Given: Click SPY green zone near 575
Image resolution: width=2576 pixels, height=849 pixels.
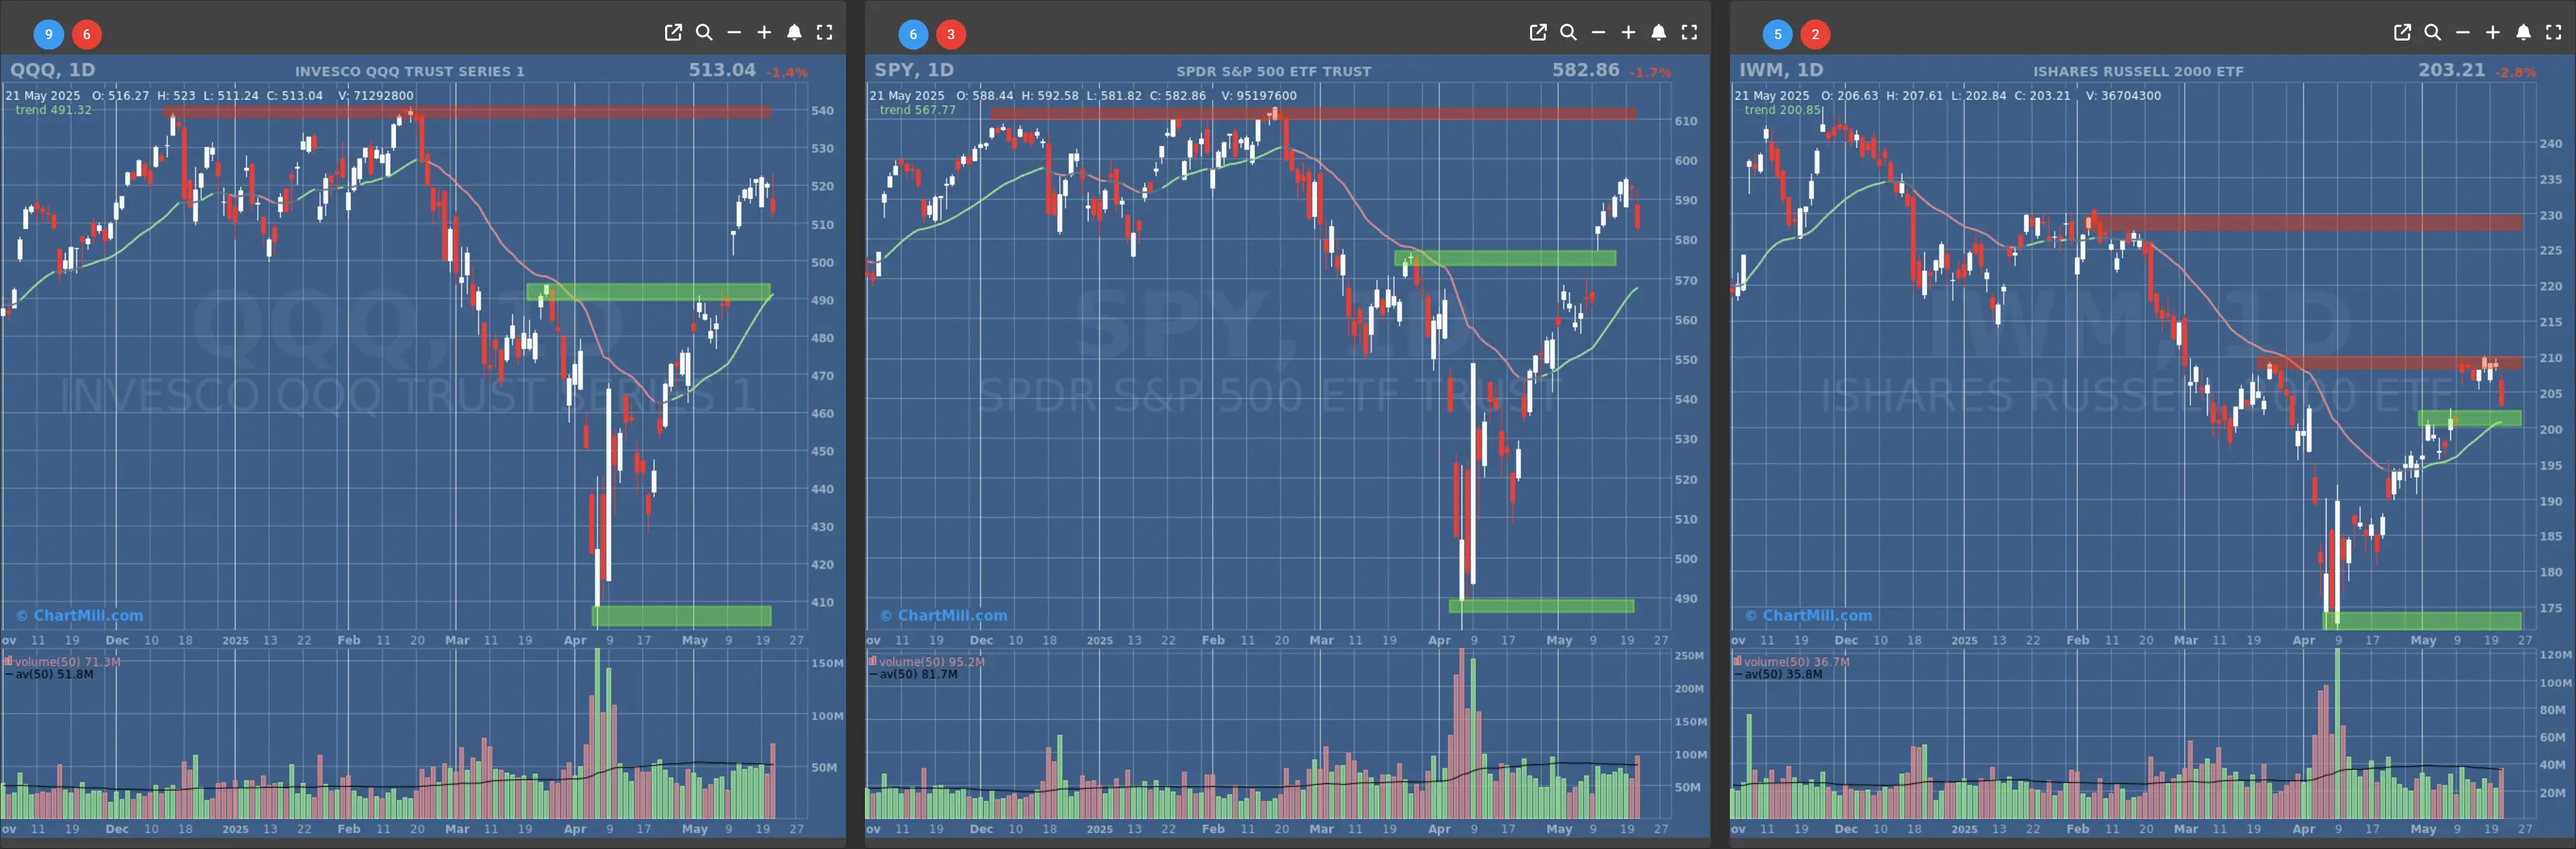Looking at the screenshot, I should pyautogui.click(x=1505, y=258).
